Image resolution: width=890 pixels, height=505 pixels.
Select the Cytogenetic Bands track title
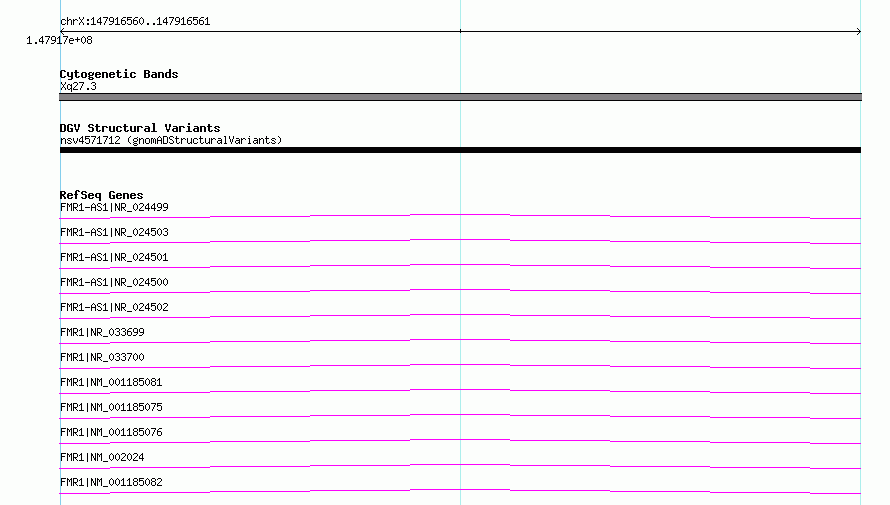tap(119, 74)
